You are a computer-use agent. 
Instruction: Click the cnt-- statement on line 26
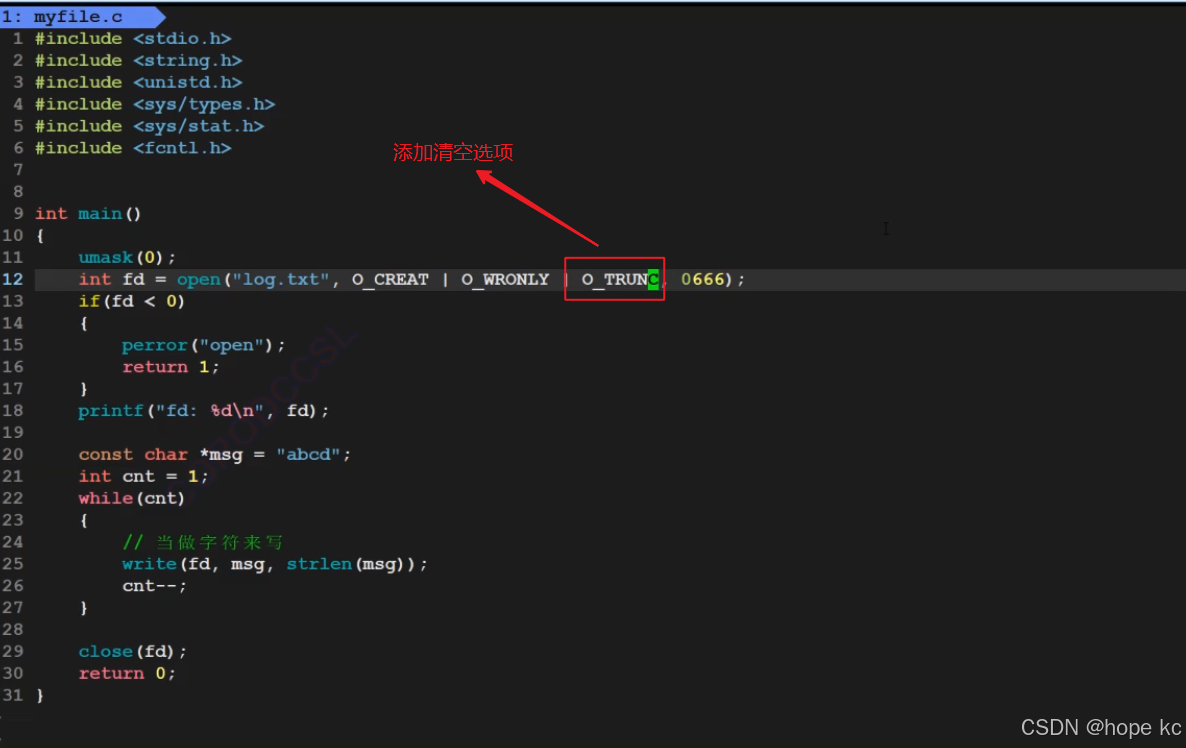click(154, 586)
